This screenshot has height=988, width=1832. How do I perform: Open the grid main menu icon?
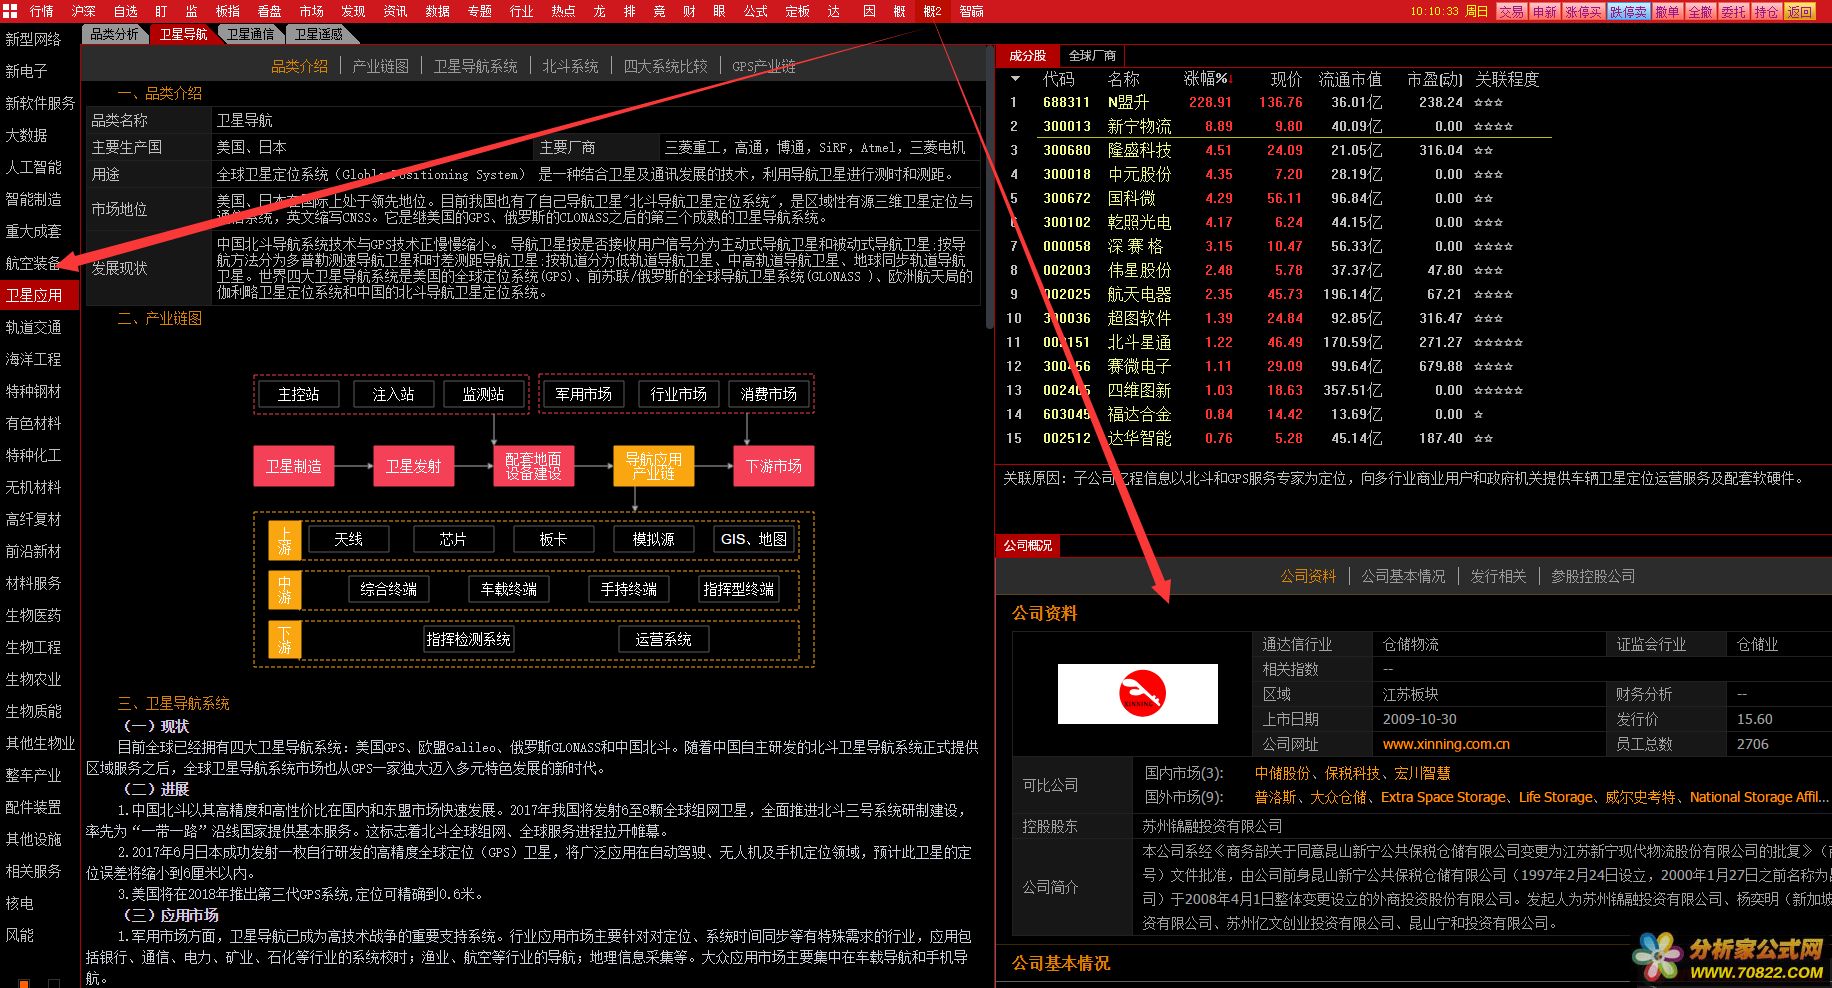pyautogui.click(x=11, y=11)
